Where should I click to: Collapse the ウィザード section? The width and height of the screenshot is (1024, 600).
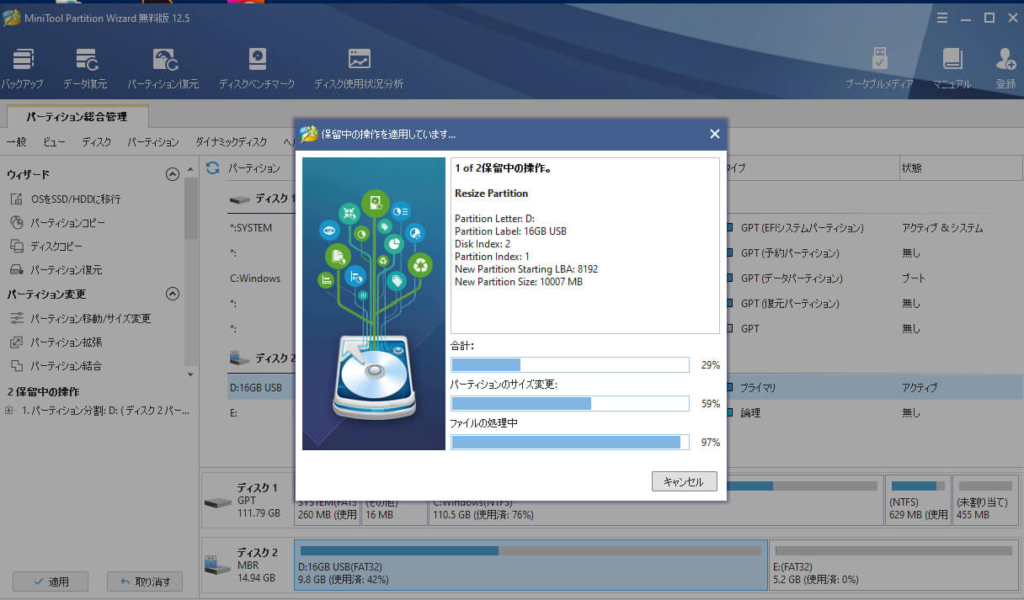tap(172, 174)
